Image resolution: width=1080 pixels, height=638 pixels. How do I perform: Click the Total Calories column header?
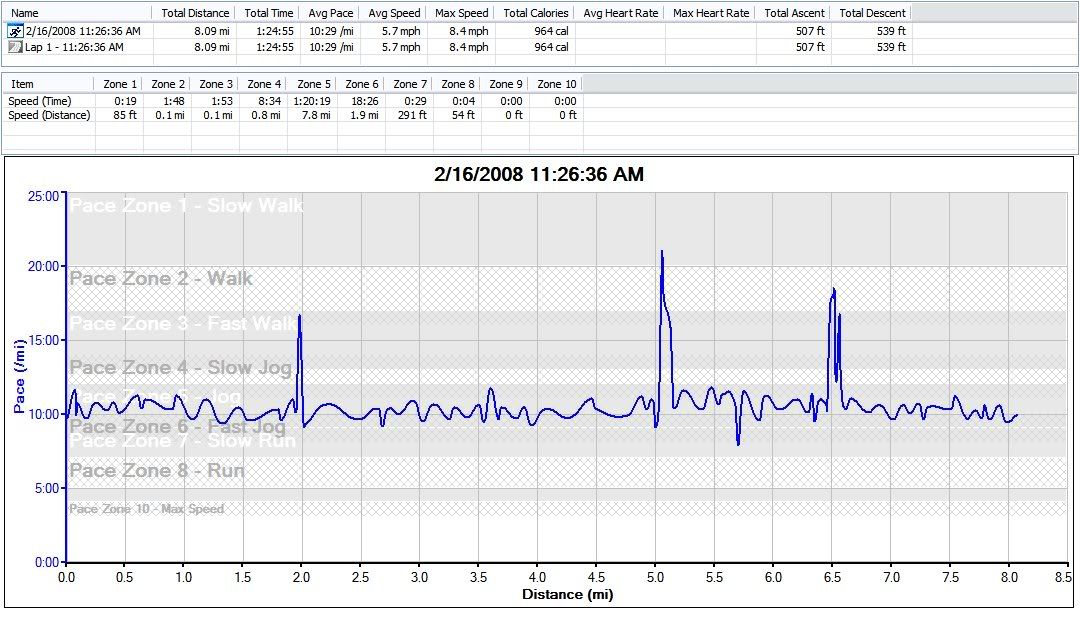[535, 13]
